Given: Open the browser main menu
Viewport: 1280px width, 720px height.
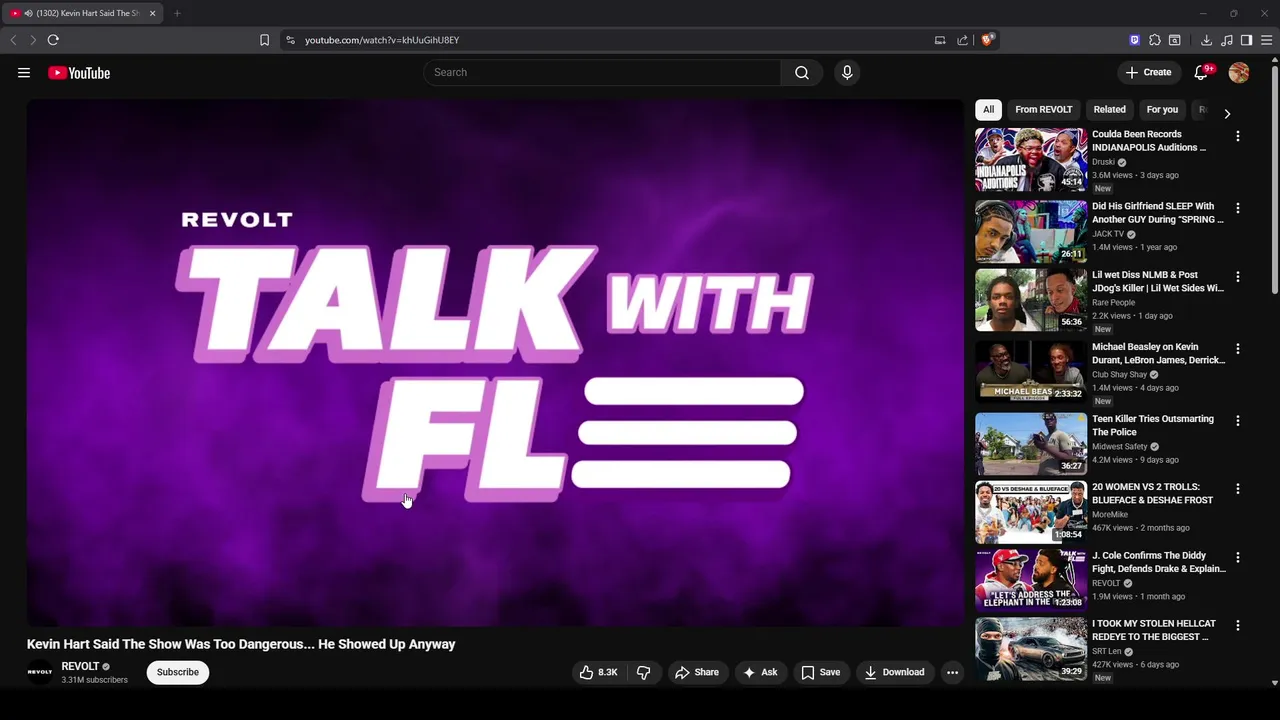Looking at the screenshot, I should [1266, 40].
